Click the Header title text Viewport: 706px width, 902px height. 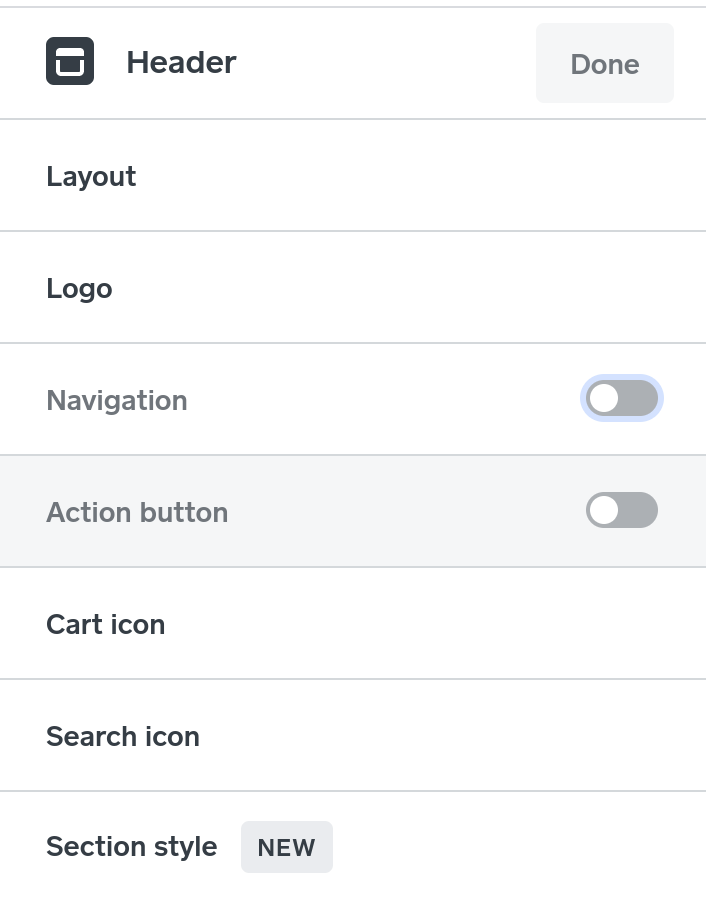(x=181, y=63)
